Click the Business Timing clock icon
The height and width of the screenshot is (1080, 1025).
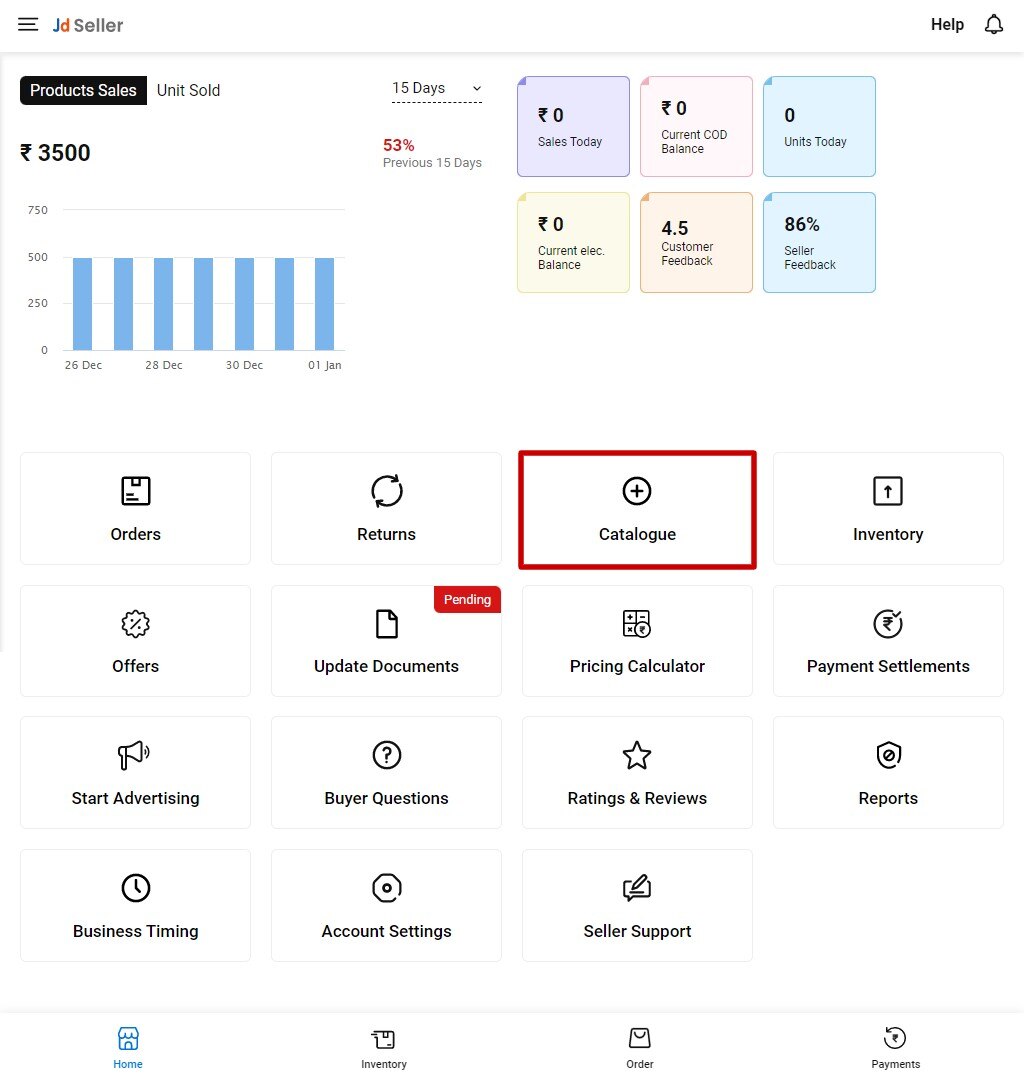point(135,888)
